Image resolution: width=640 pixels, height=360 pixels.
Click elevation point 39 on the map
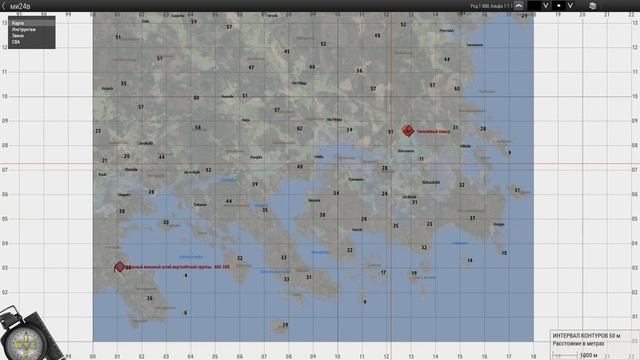[255, 184]
